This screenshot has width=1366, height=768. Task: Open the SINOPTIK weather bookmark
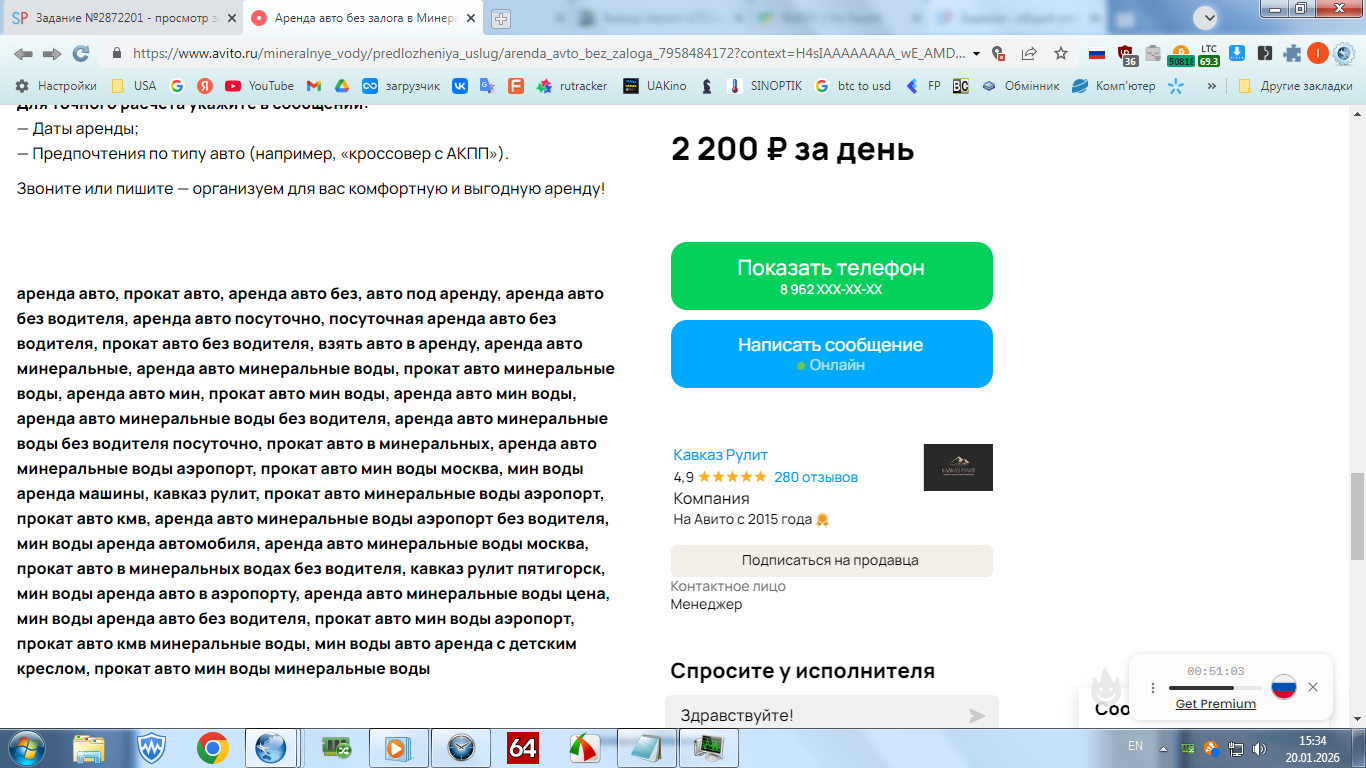pyautogui.click(x=765, y=86)
